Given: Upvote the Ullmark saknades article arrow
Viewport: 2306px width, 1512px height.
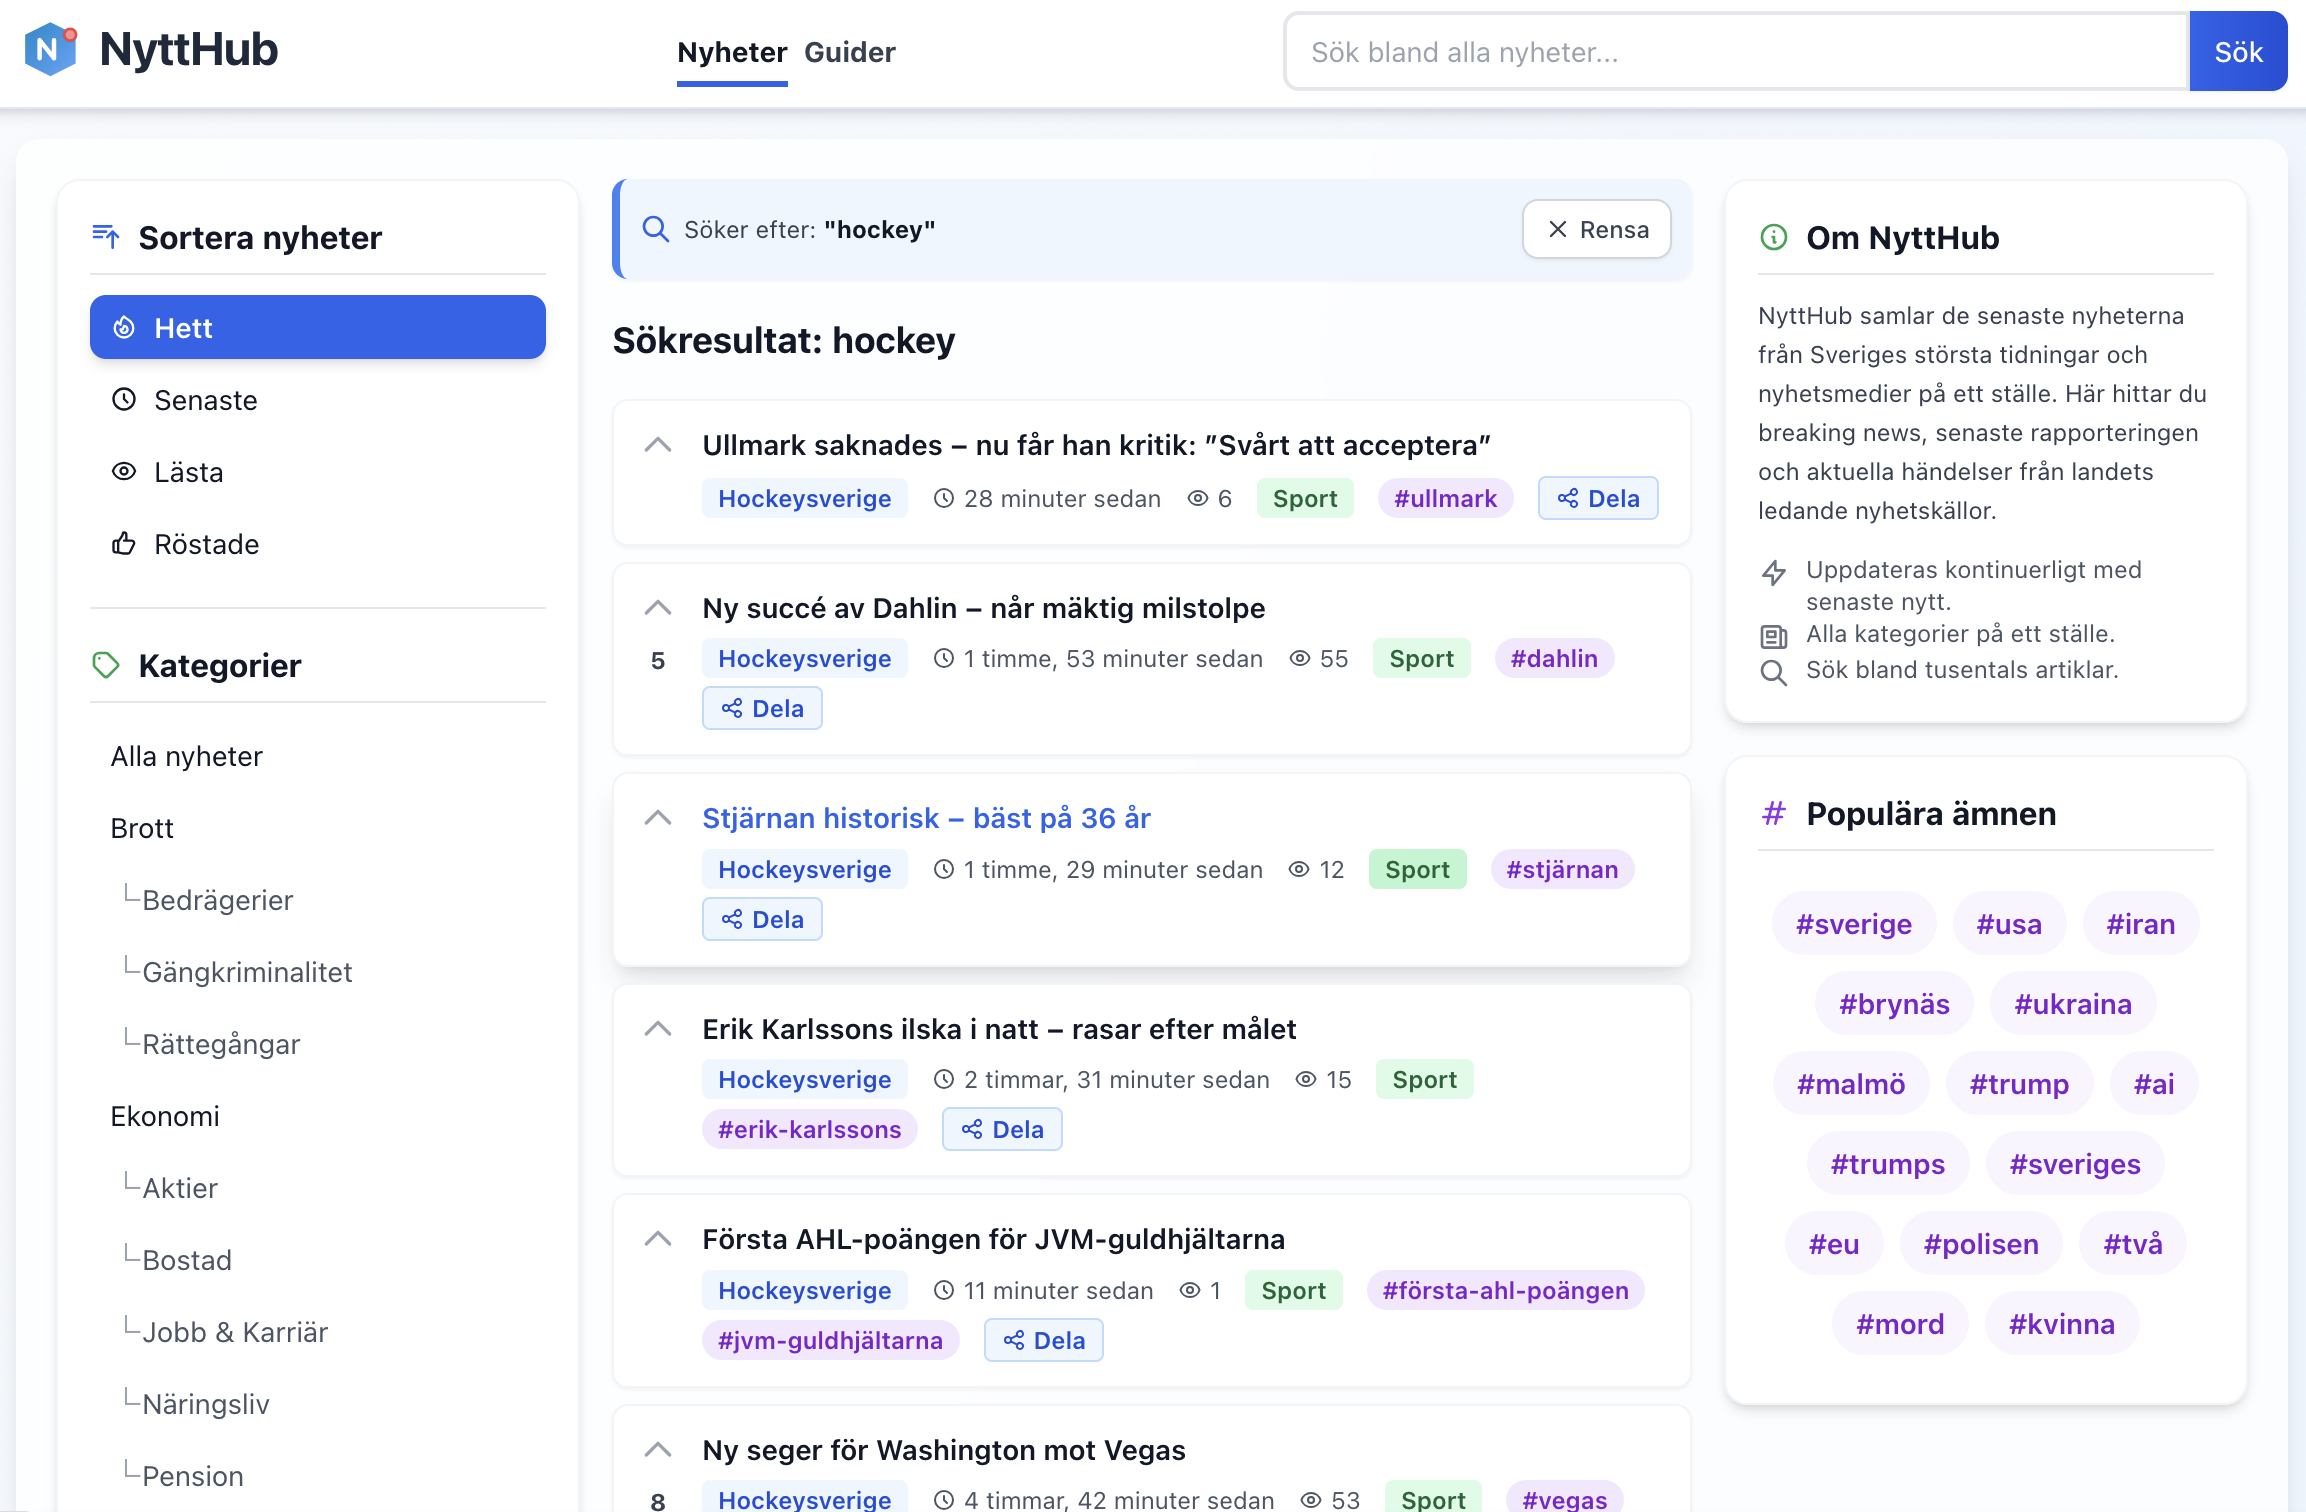Looking at the screenshot, I should (x=657, y=445).
